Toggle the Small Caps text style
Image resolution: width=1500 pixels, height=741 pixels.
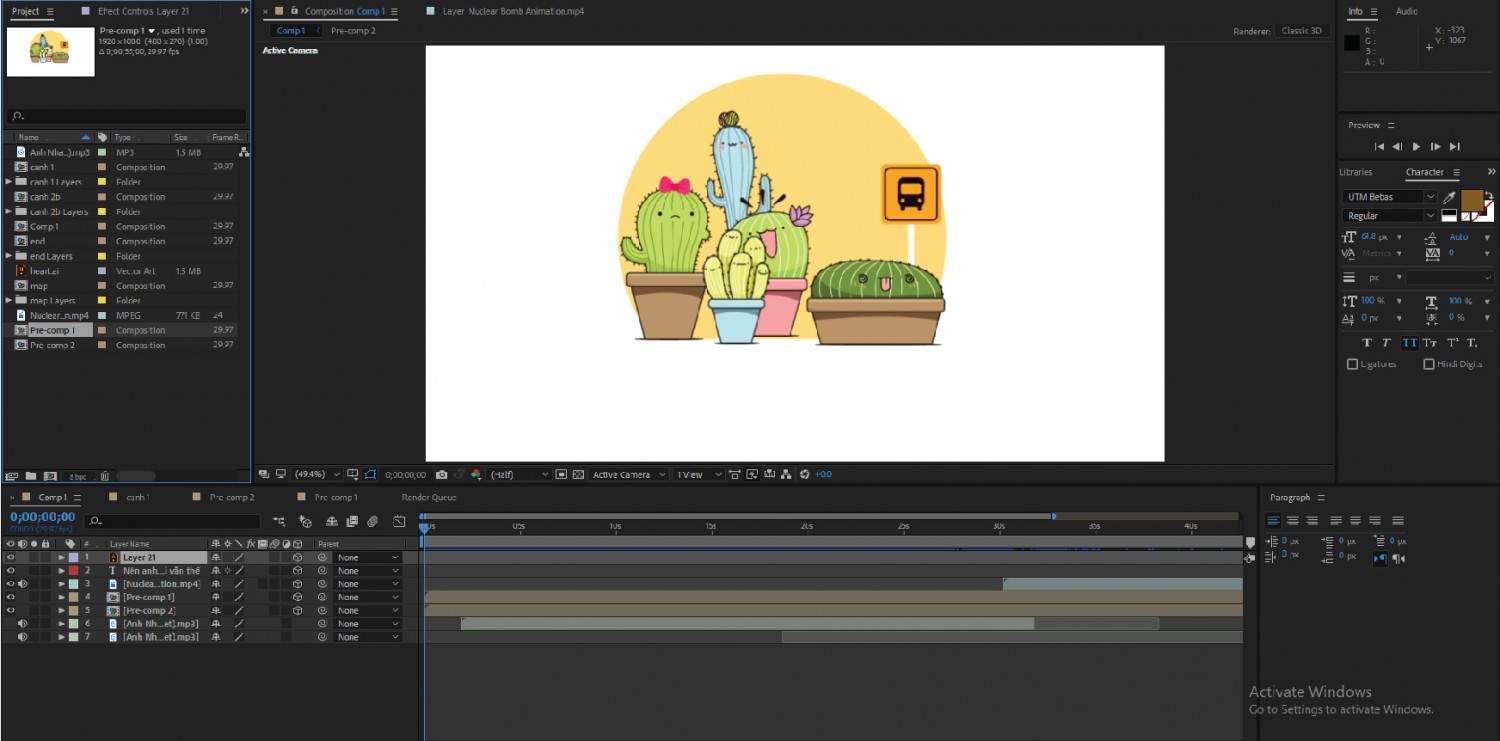(x=1430, y=343)
